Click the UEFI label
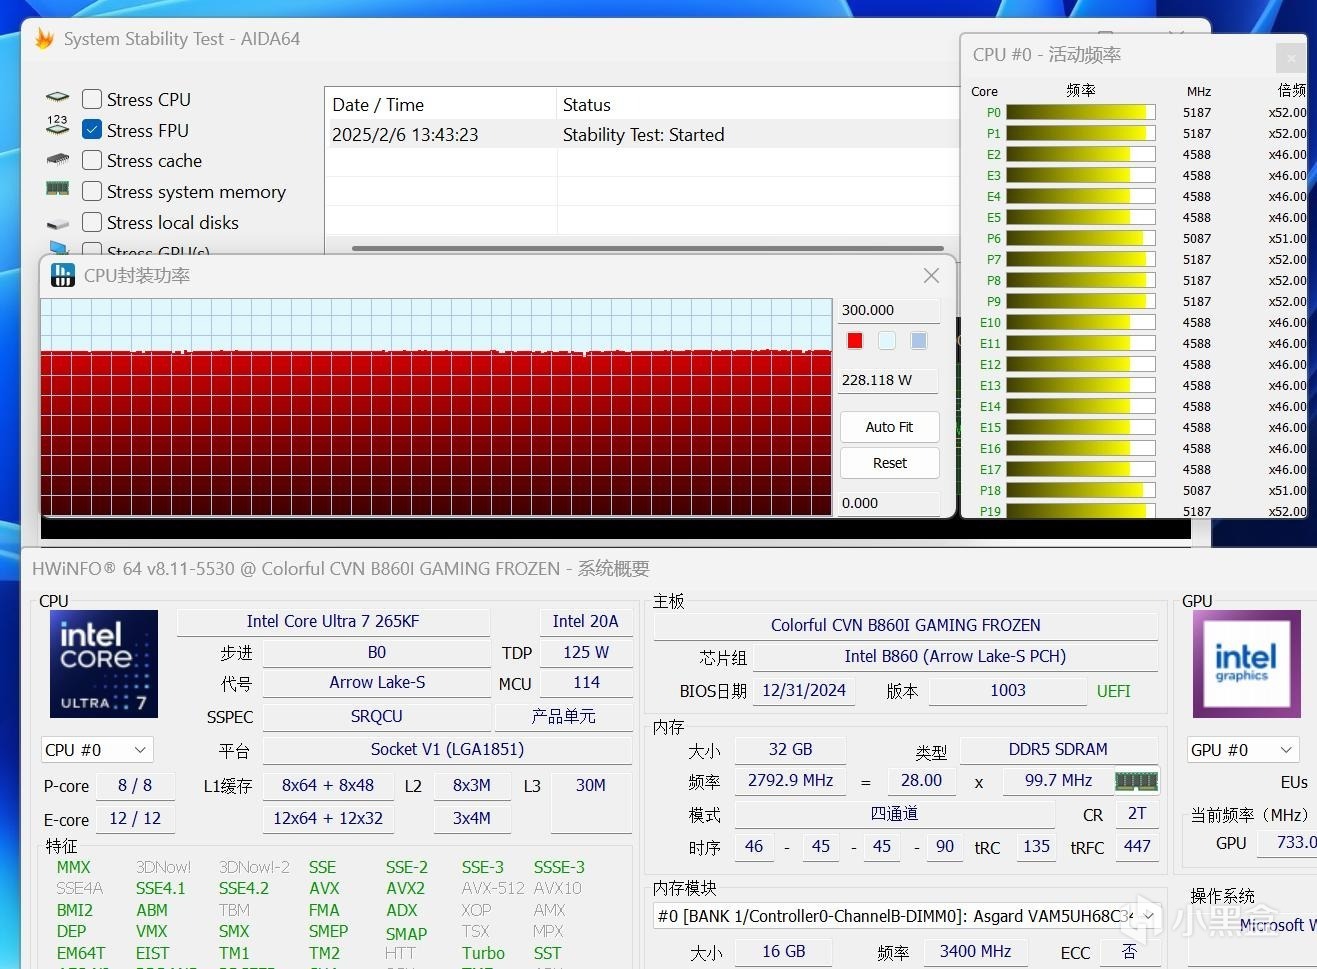The width and height of the screenshot is (1317, 969). (1113, 691)
